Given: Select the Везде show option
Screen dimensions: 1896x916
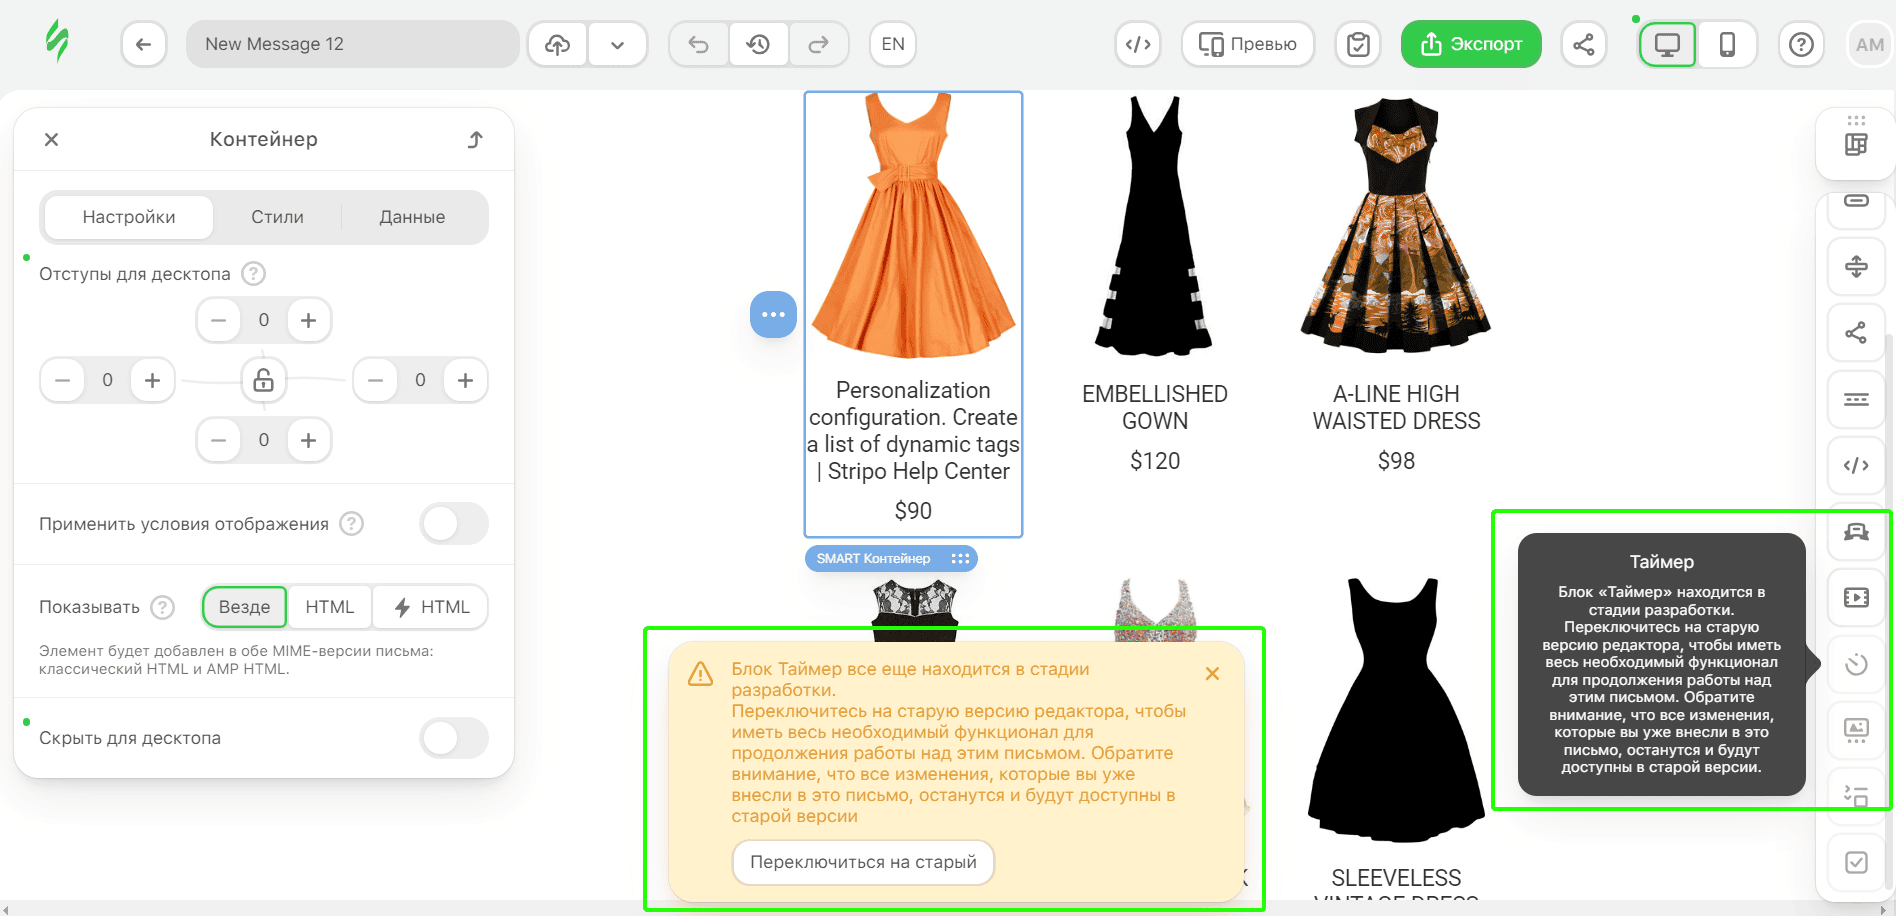Looking at the screenshot, I should click(244, 607).
